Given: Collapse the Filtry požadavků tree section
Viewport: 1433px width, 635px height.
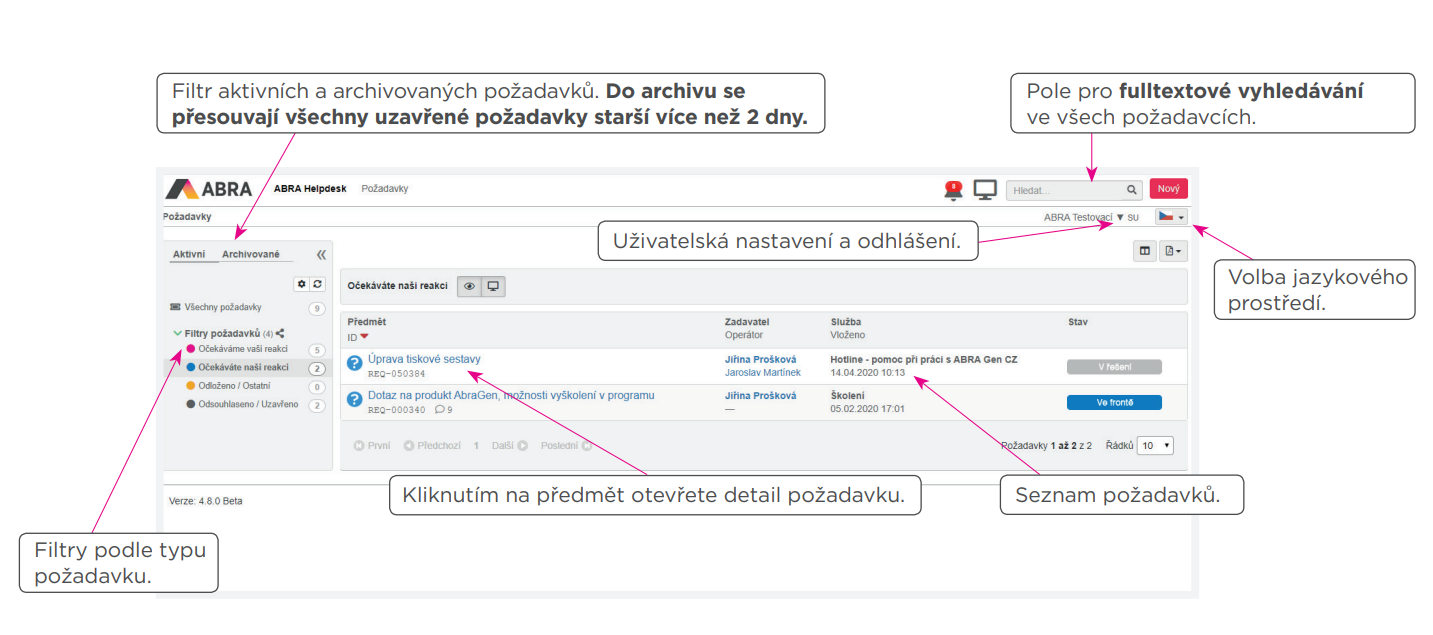Looking at the screenshot, I should 177,333.
